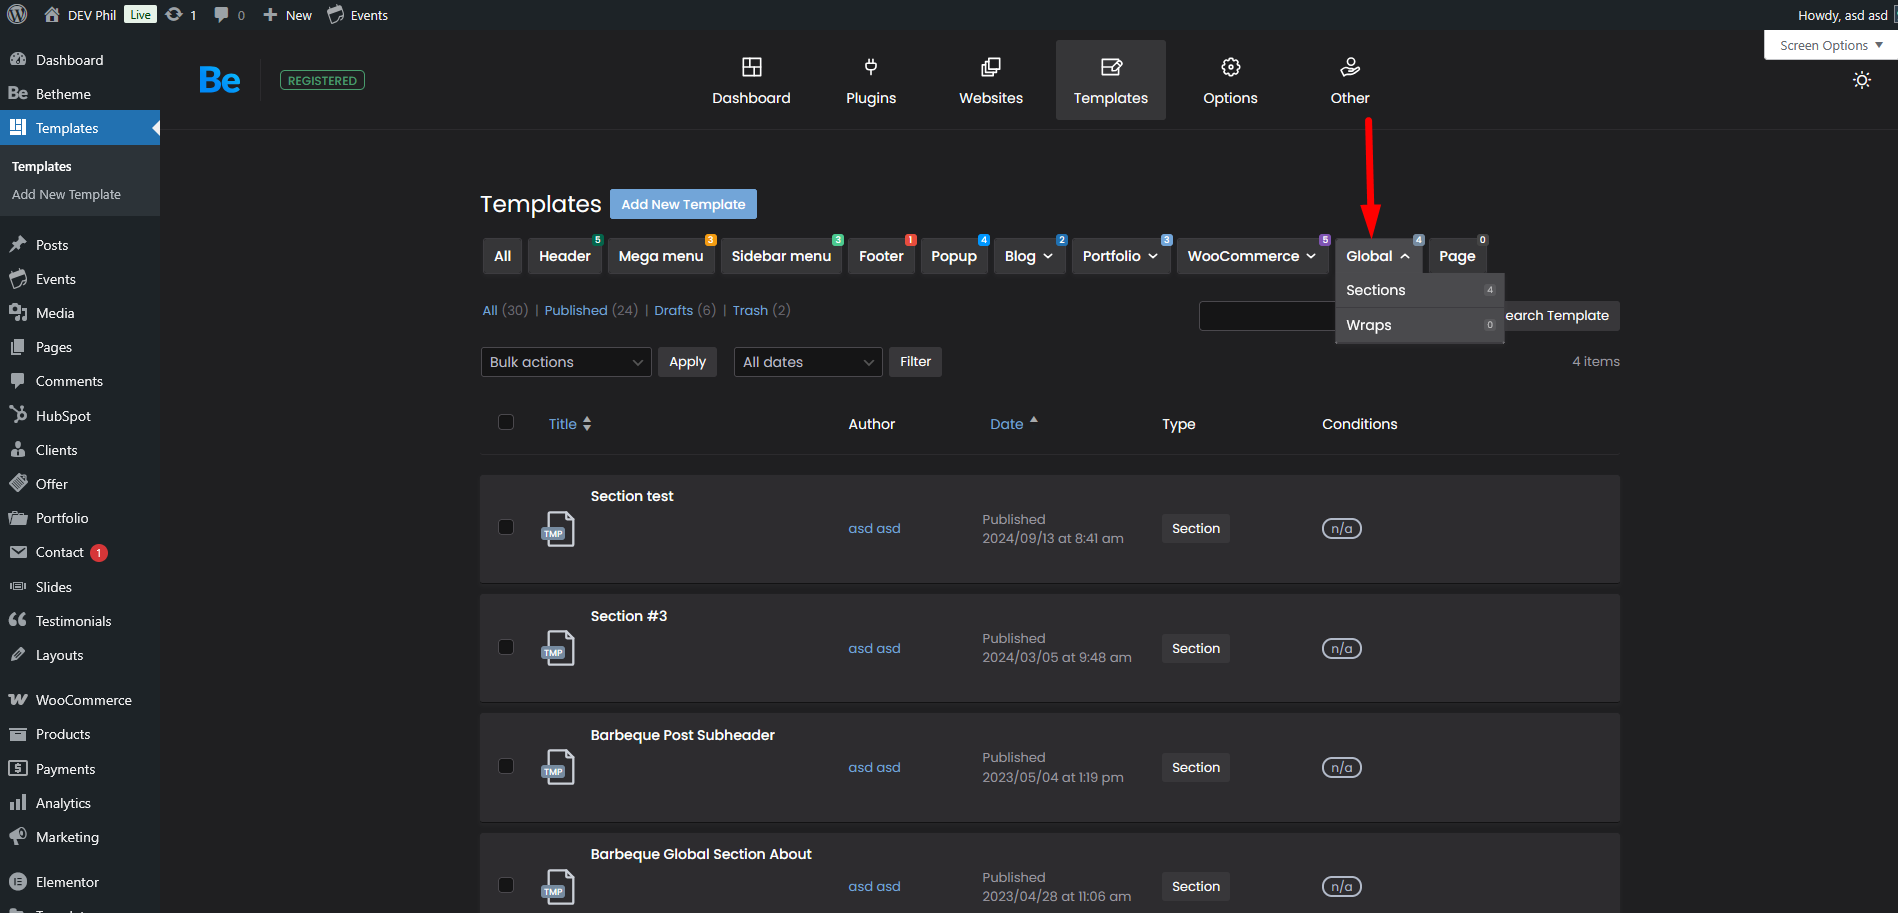1898x913 pixels.
Task: Click the n/a condition badge for Section #3
Action: point(1342,648)
